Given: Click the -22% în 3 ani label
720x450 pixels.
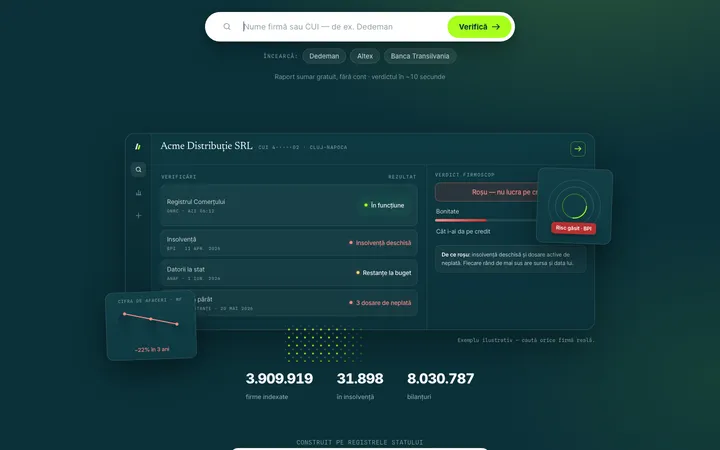Looking at the screenshot, I should (152, 349).
